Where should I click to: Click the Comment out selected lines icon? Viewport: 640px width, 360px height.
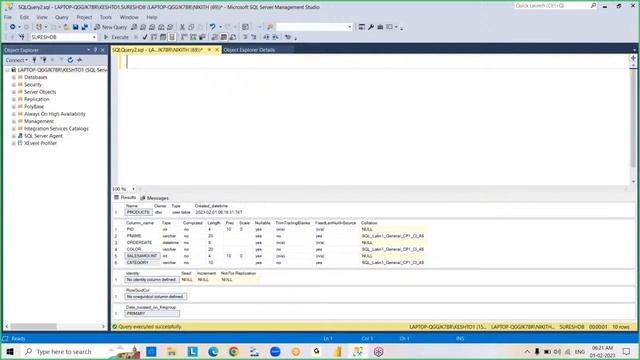click(x=245, y=37)
